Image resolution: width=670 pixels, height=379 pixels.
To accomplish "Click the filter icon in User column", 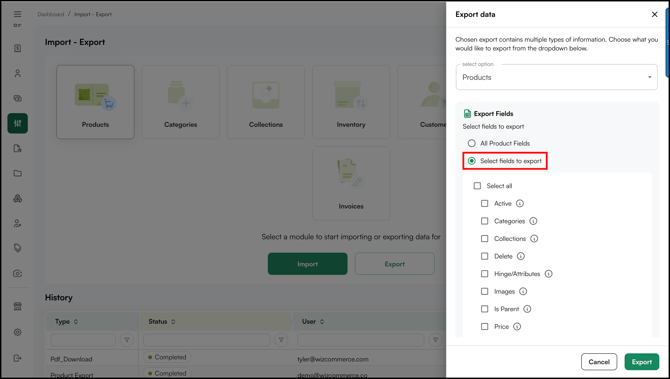I will click(x=435, y=340).
